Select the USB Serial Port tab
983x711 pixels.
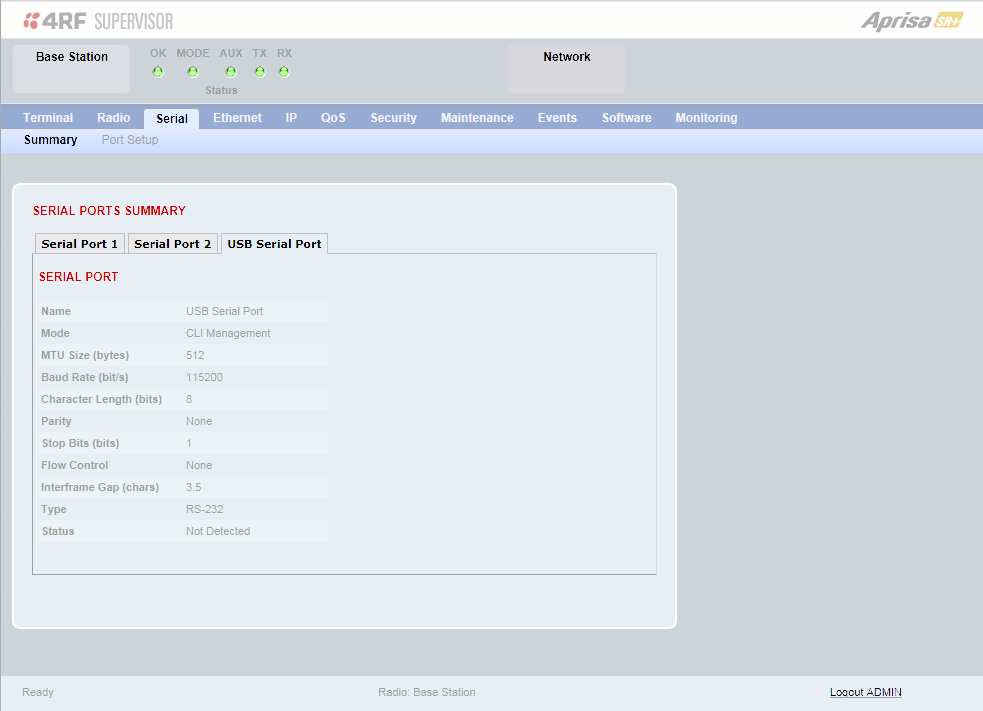275,244
